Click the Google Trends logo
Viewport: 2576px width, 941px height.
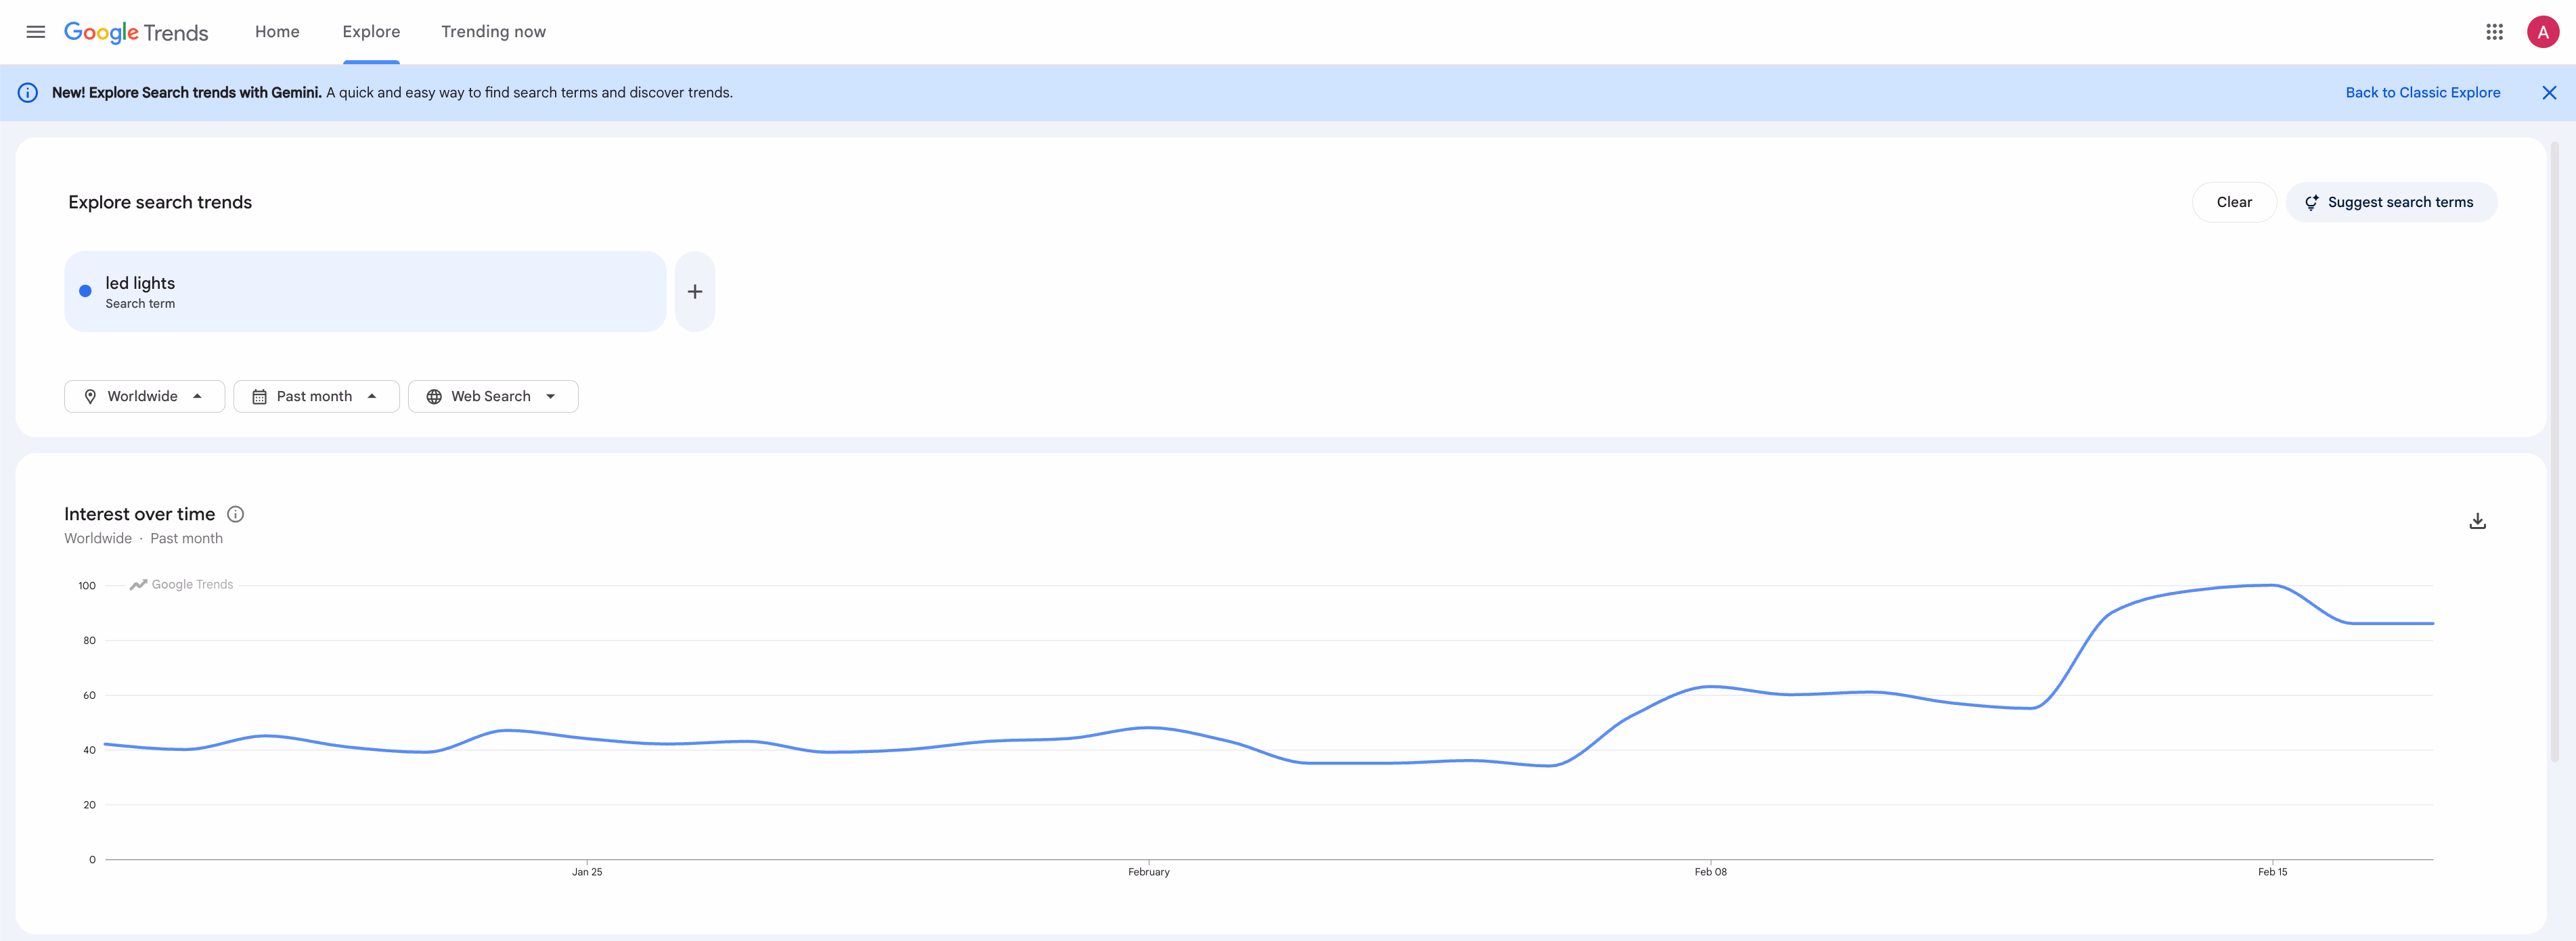click(136, 31)
